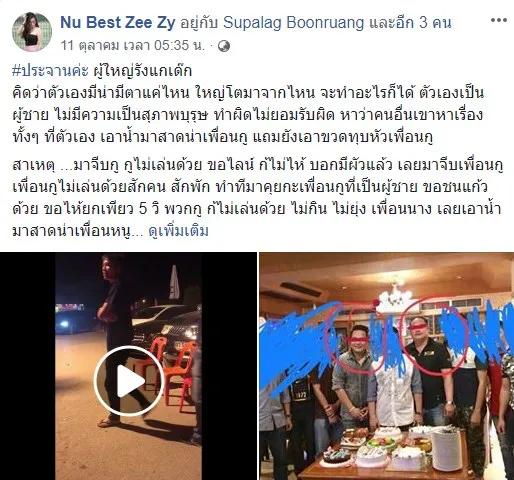Open the birthday group photo
514x480 pixels.
(x=387, y=366)
